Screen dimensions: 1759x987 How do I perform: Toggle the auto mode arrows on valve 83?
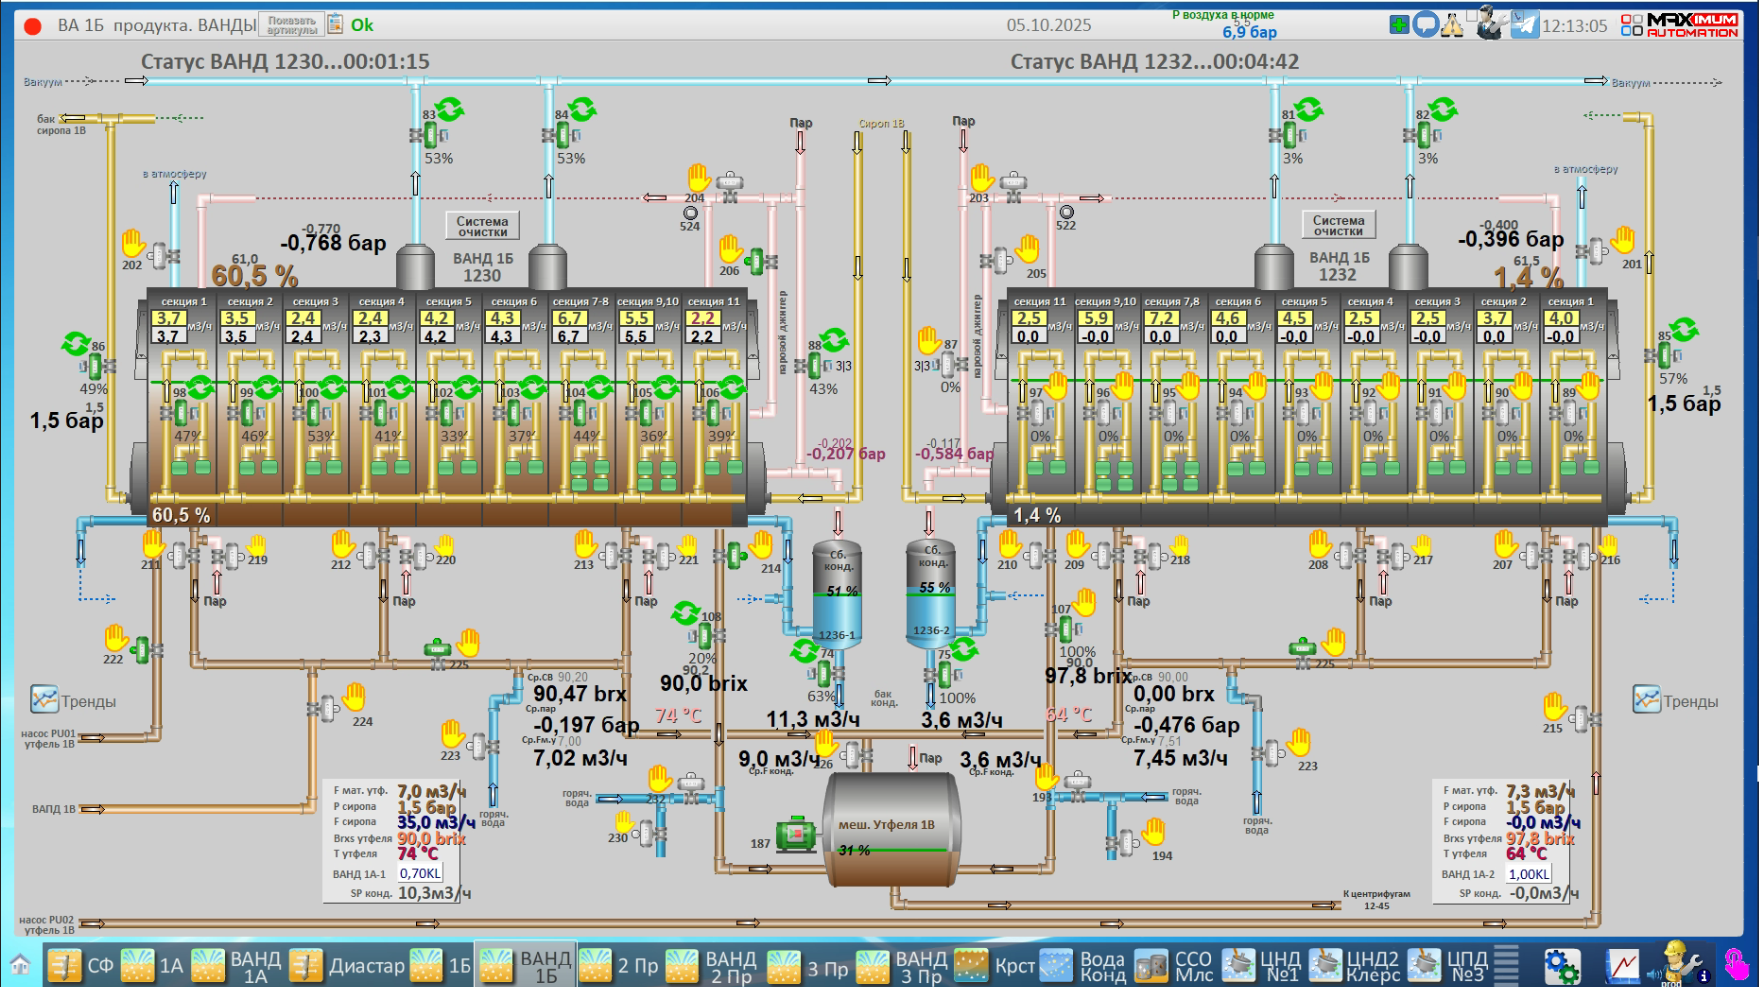[x=449, y=109]
